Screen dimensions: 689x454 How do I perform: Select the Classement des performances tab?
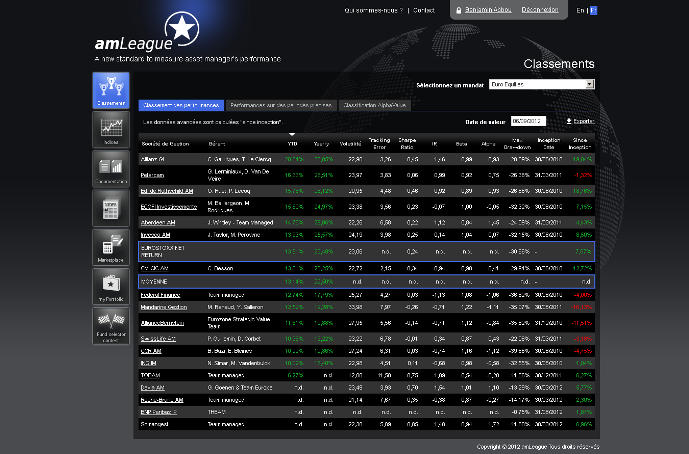[181, 105]
